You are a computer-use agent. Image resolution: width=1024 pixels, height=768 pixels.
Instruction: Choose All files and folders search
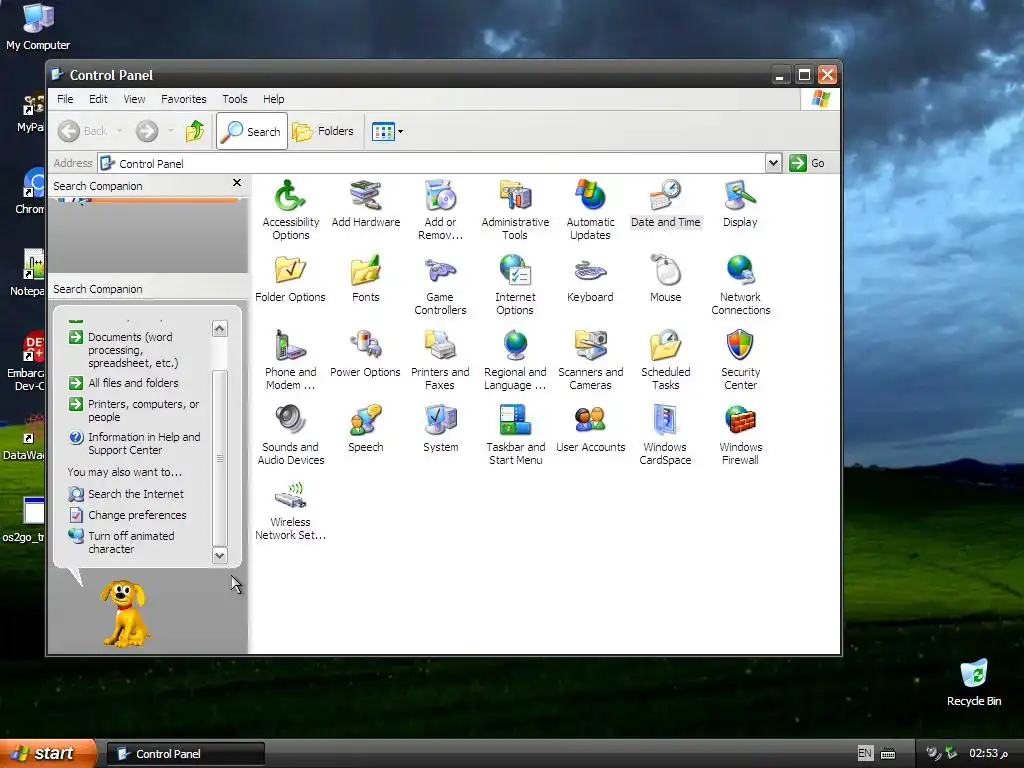click(124, 383)
